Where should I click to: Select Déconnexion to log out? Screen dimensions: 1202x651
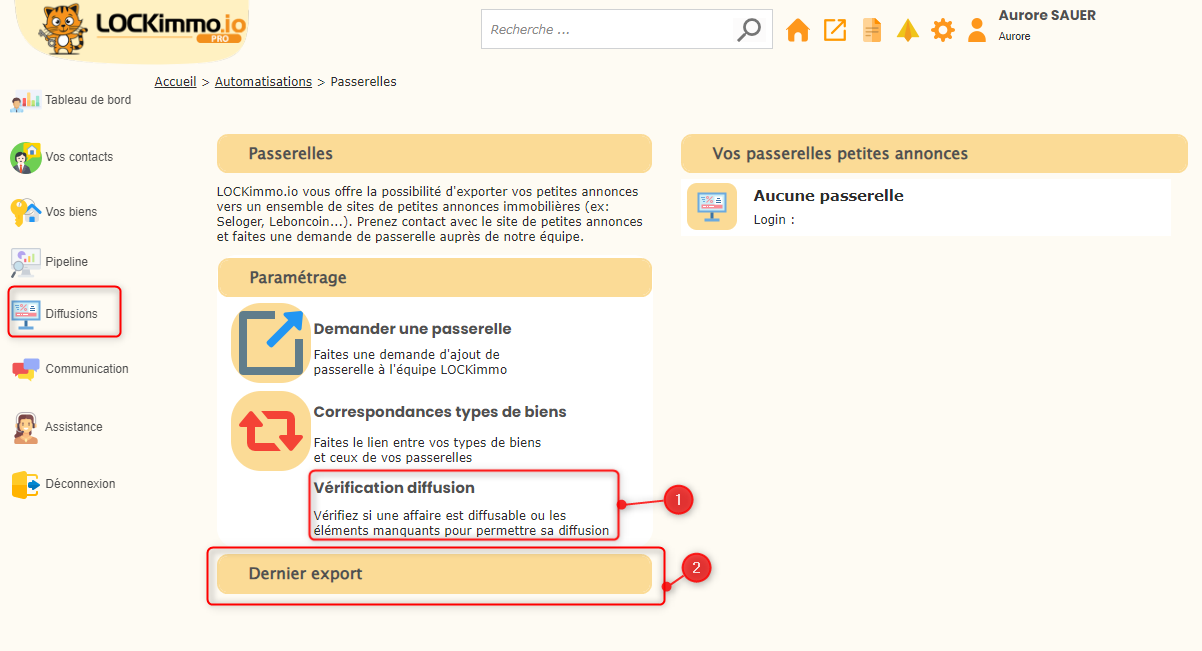(x=80, y=484)
